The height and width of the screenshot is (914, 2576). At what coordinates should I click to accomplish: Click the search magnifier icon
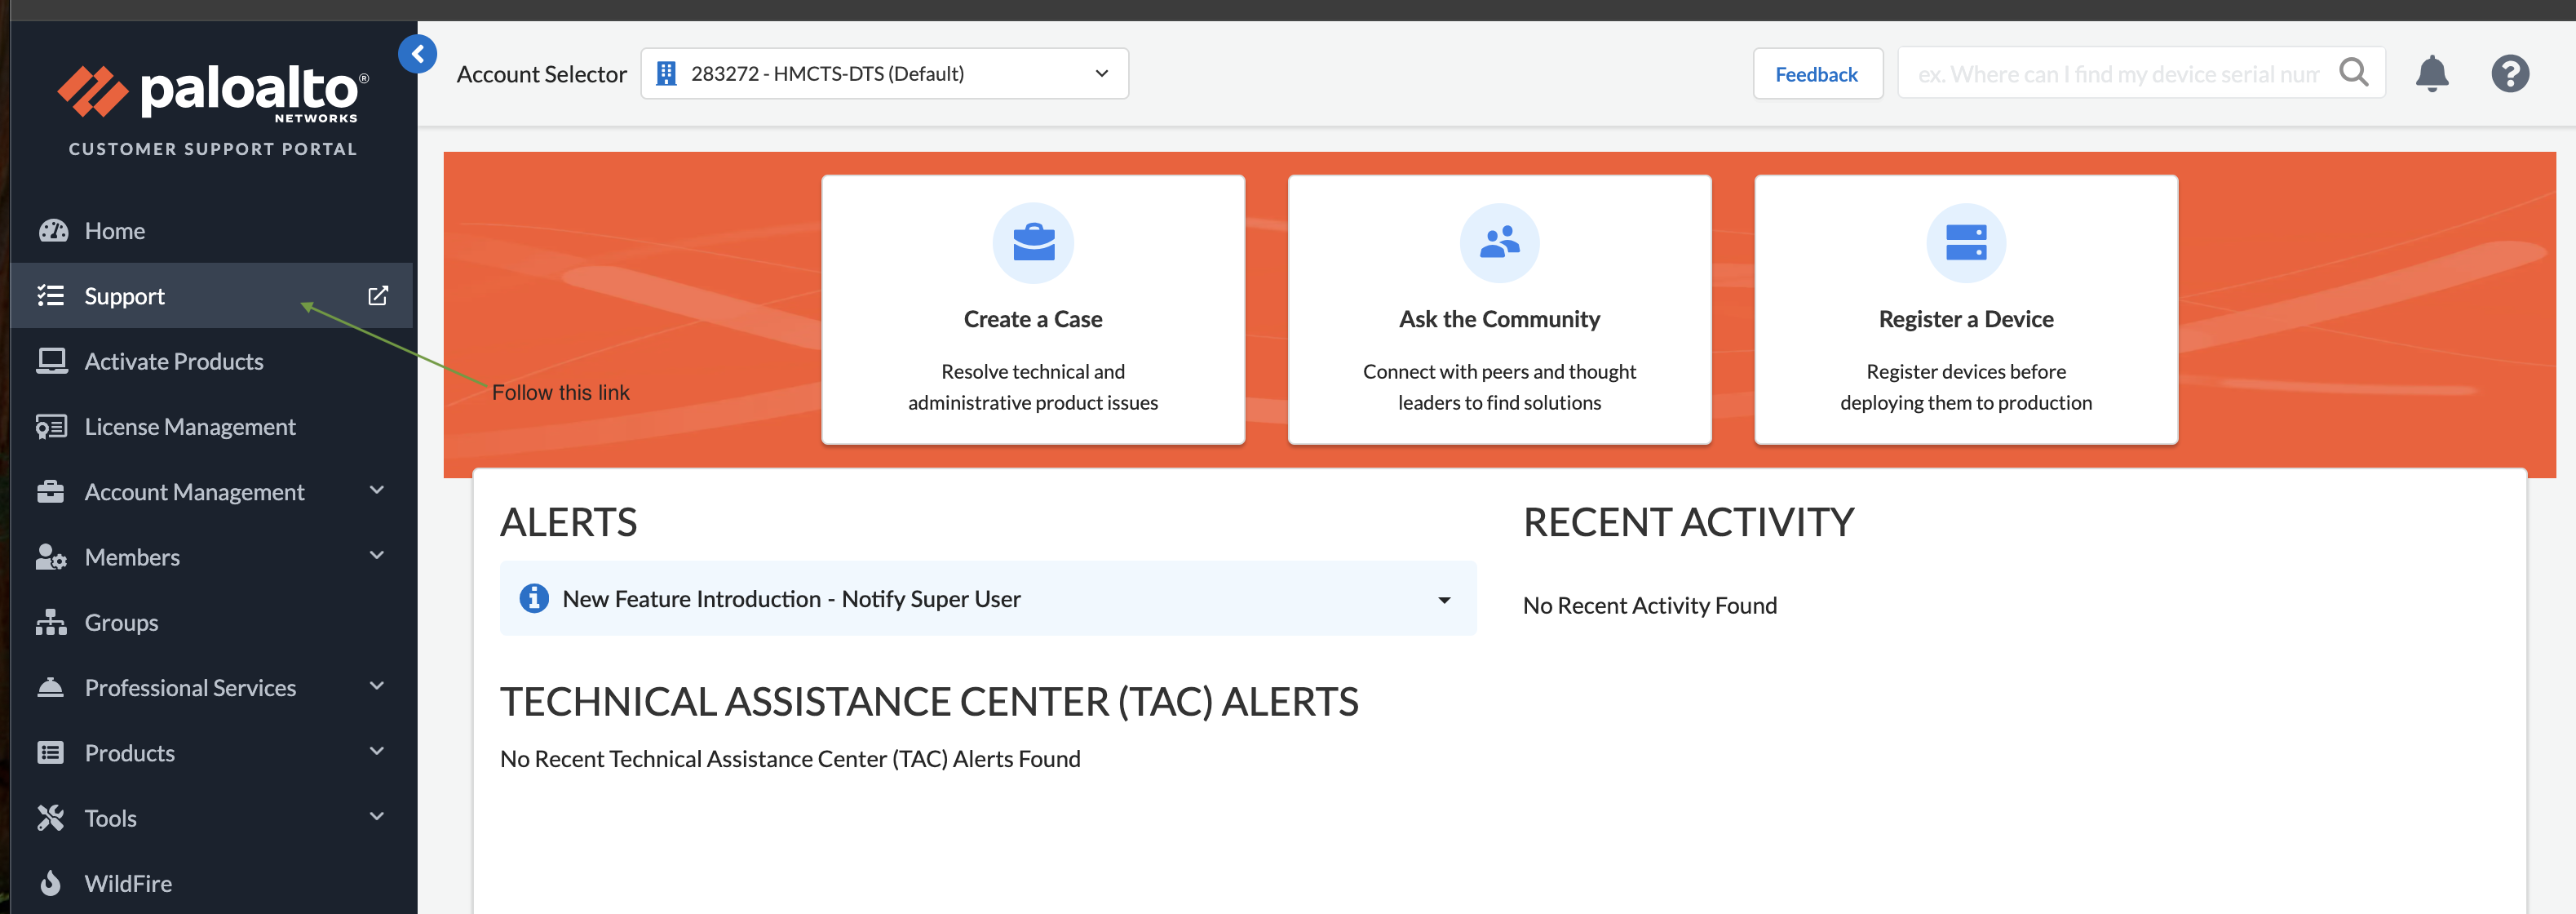pyautogui.click(x=2354, y=72)
